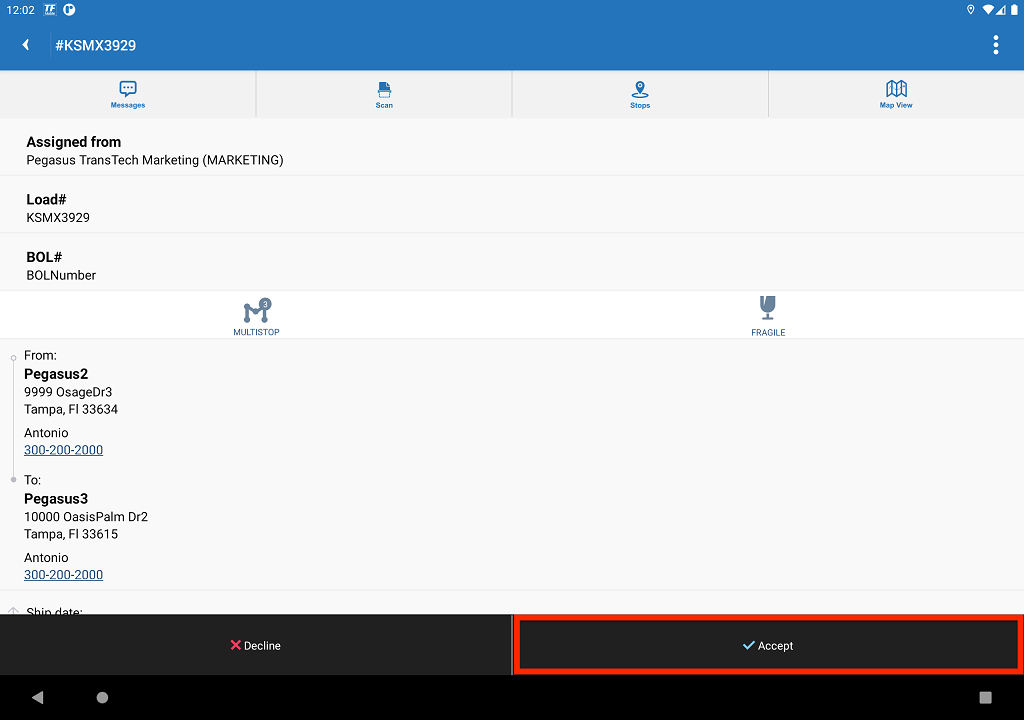Select the Pegasus3 destination name
This screenshot has height=720, width=1024.
pyautogui.click(x=56, y=499)
